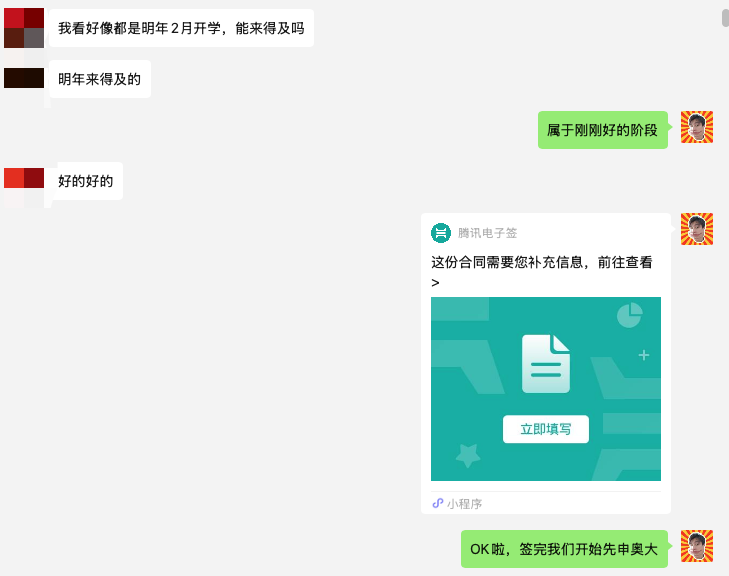Open contact avatar beside 明年来得及的
The image size is (729, 576).
pyautogui.click(x=24, y=78)
